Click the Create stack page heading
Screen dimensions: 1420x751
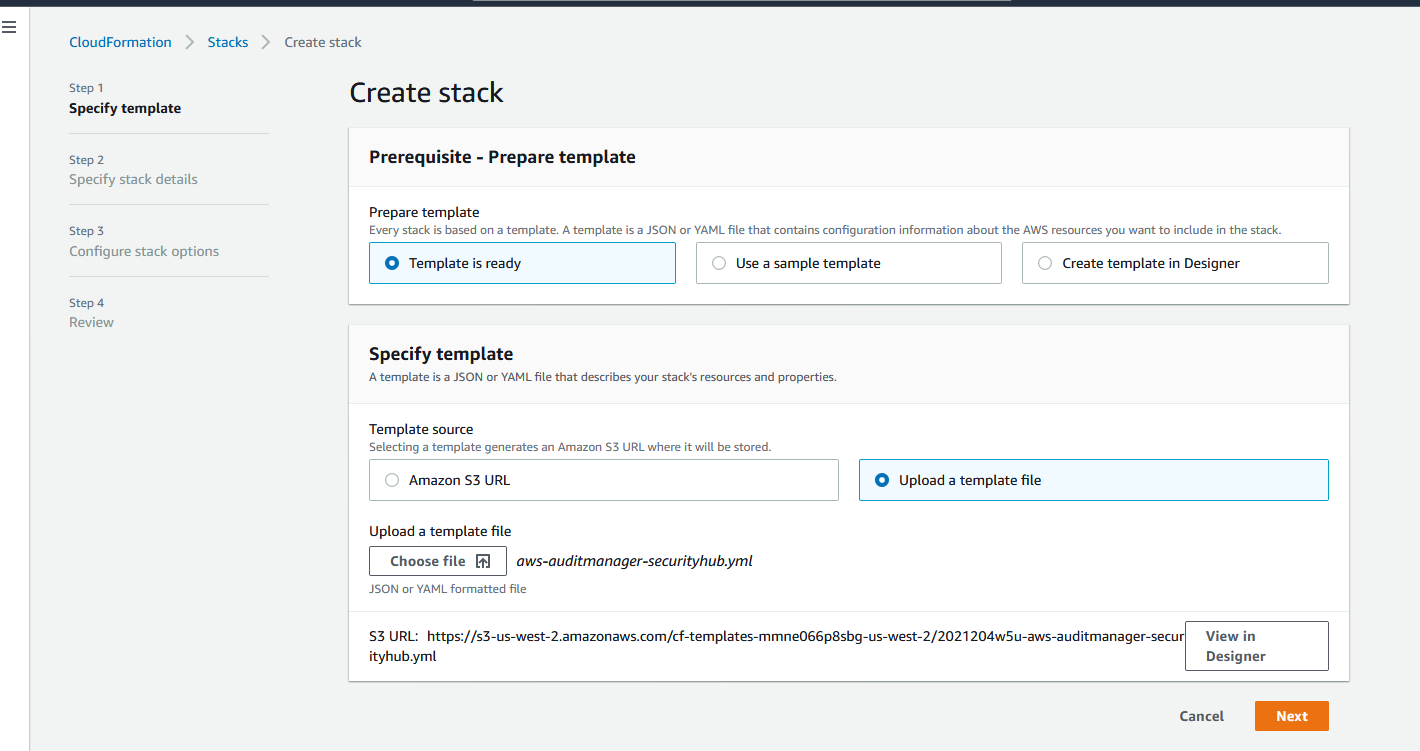(426, 93)
